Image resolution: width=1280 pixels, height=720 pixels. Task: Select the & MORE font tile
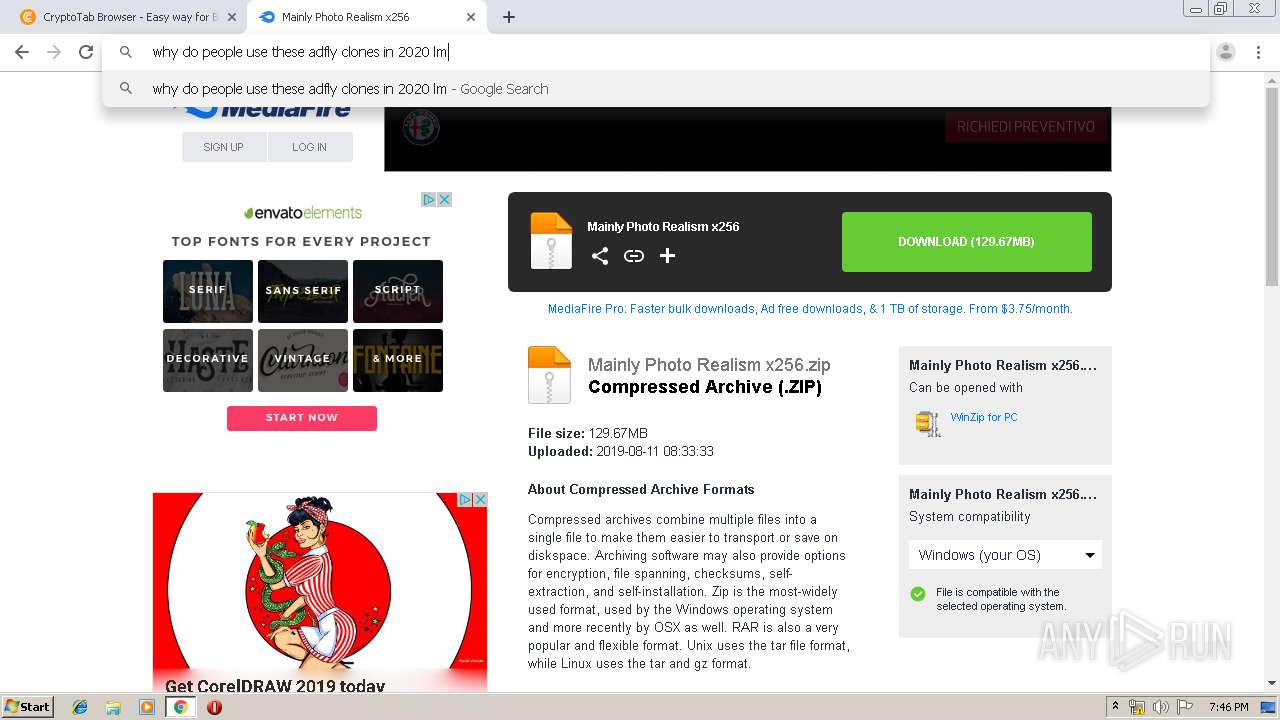[398, 360]
